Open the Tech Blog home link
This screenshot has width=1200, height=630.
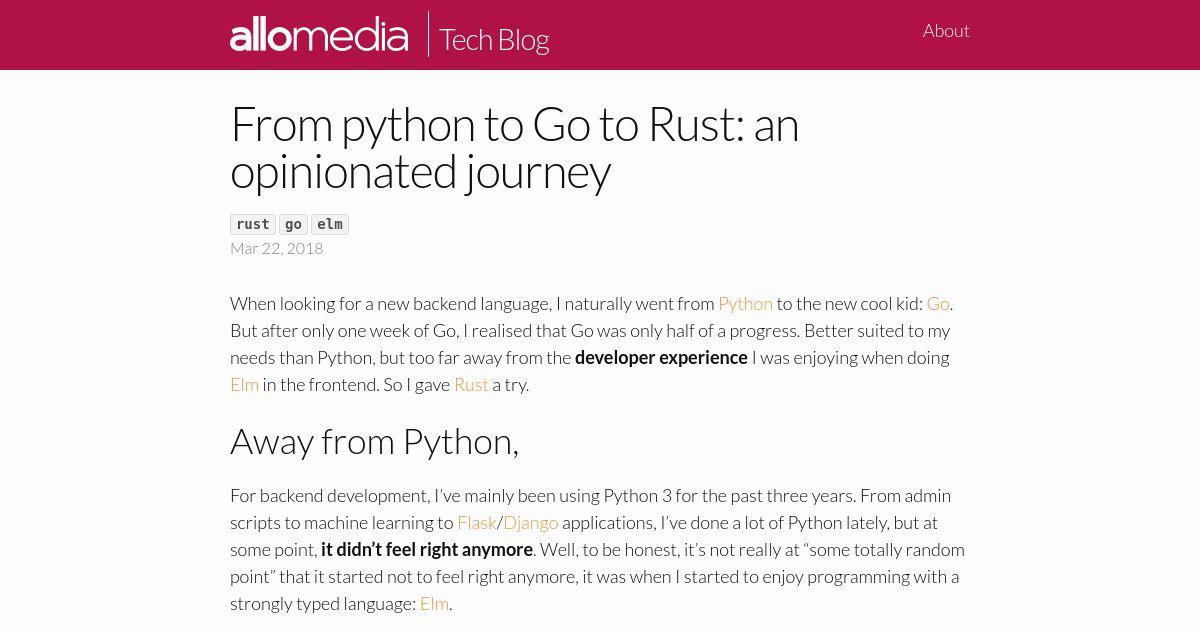coord(494,39)
